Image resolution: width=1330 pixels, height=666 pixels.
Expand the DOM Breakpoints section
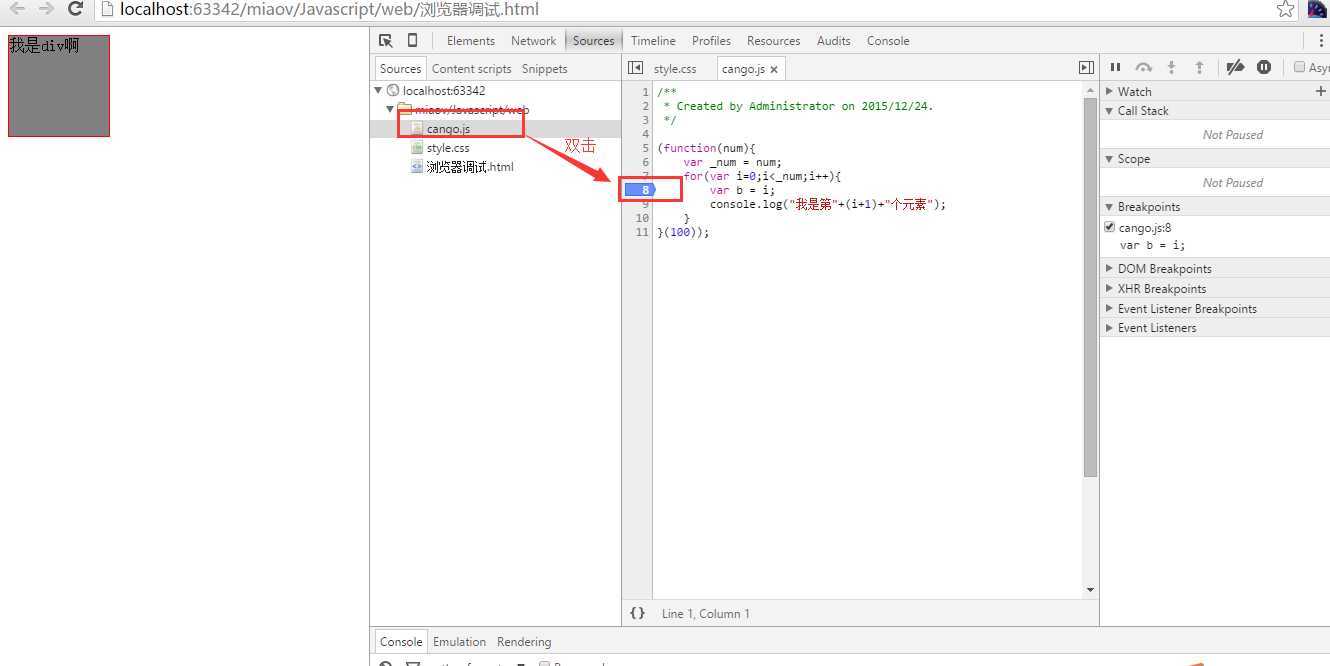[x=1109, y=269]
